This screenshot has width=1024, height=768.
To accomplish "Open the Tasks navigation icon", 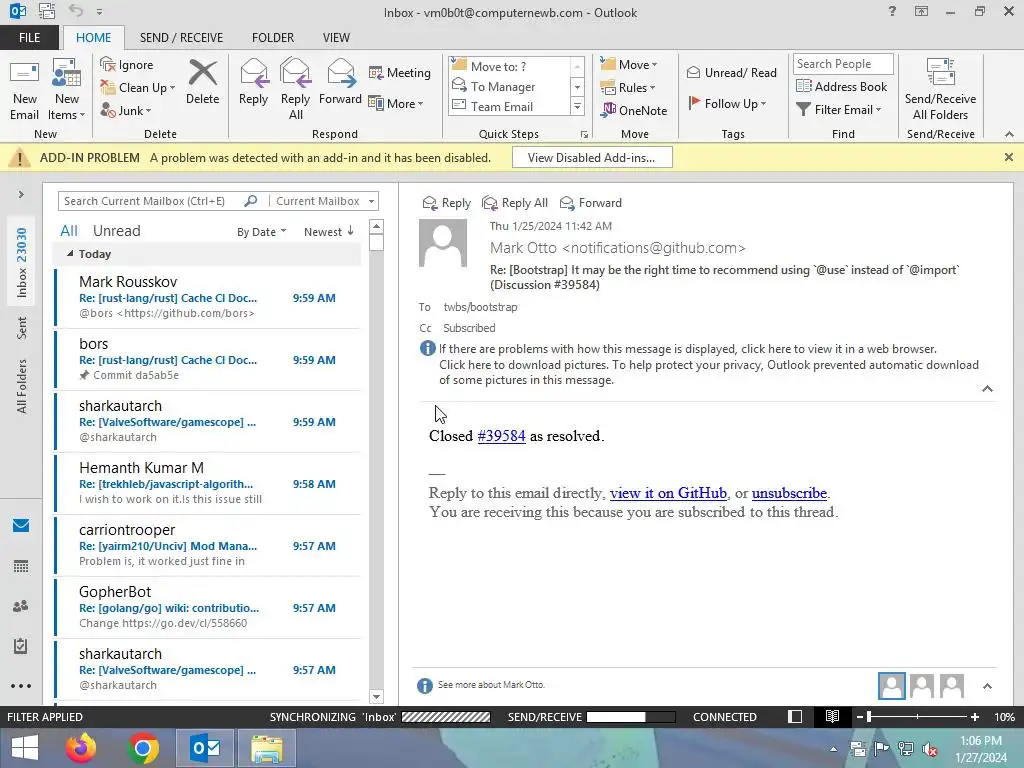I will tap(21, 646).
